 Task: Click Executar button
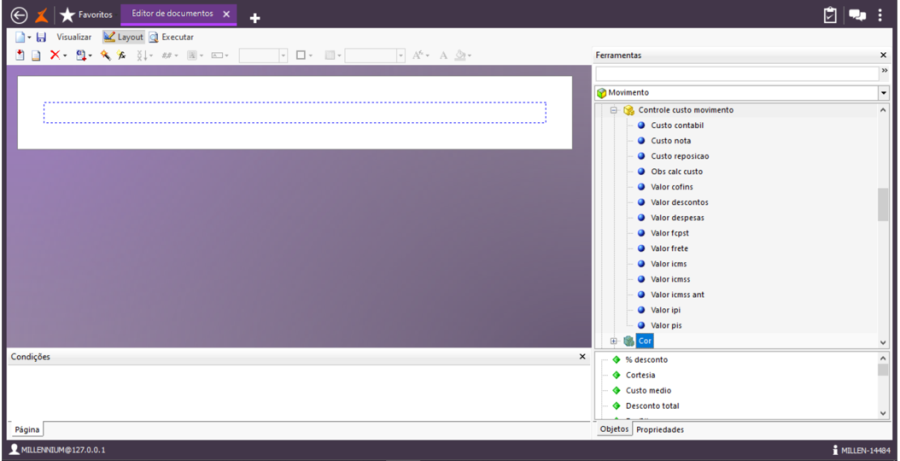171,37
